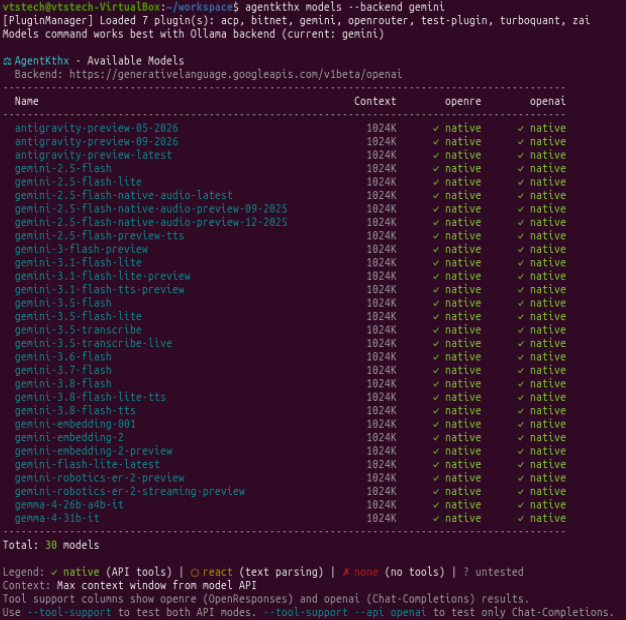Select model name gemini-3.5-flash
Viewport: 626px width, 620px height.
click(x=63, y=303)
